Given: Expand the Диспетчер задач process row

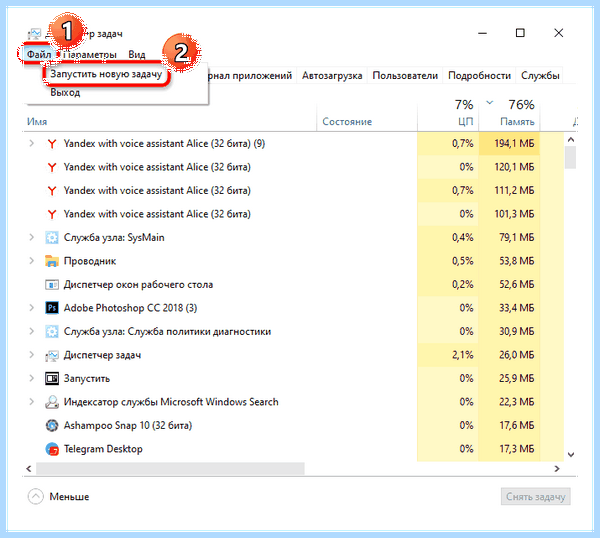Looking at the screenshot, I should click(31, 355).
